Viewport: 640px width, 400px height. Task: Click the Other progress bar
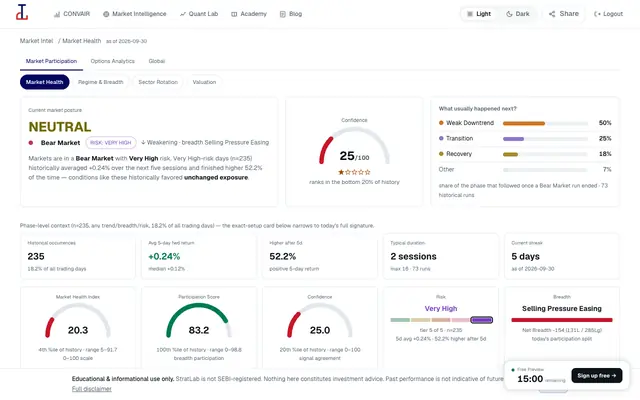(545, 170)
